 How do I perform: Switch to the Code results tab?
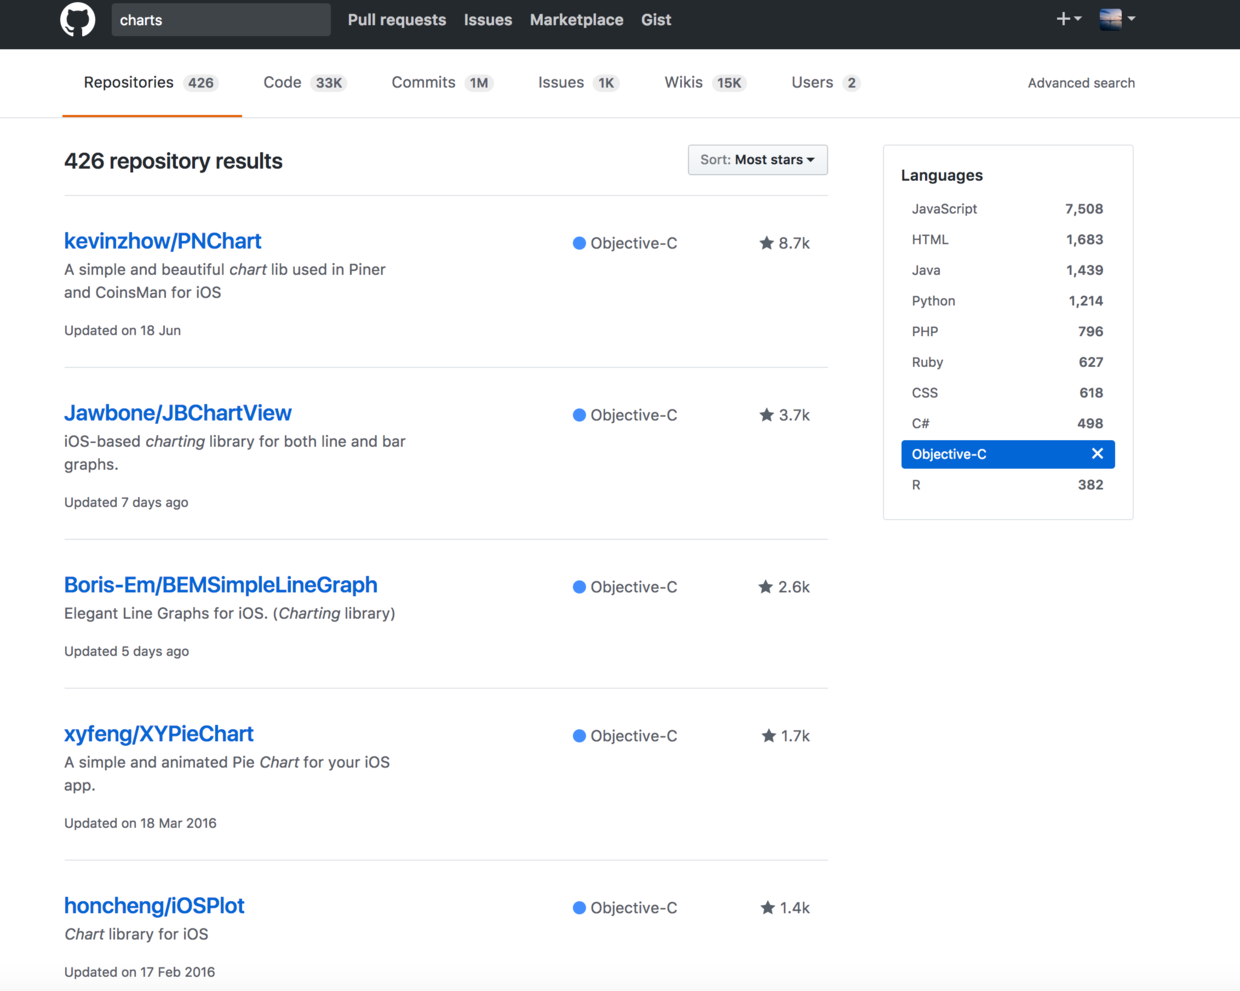[x=304, y=83]
